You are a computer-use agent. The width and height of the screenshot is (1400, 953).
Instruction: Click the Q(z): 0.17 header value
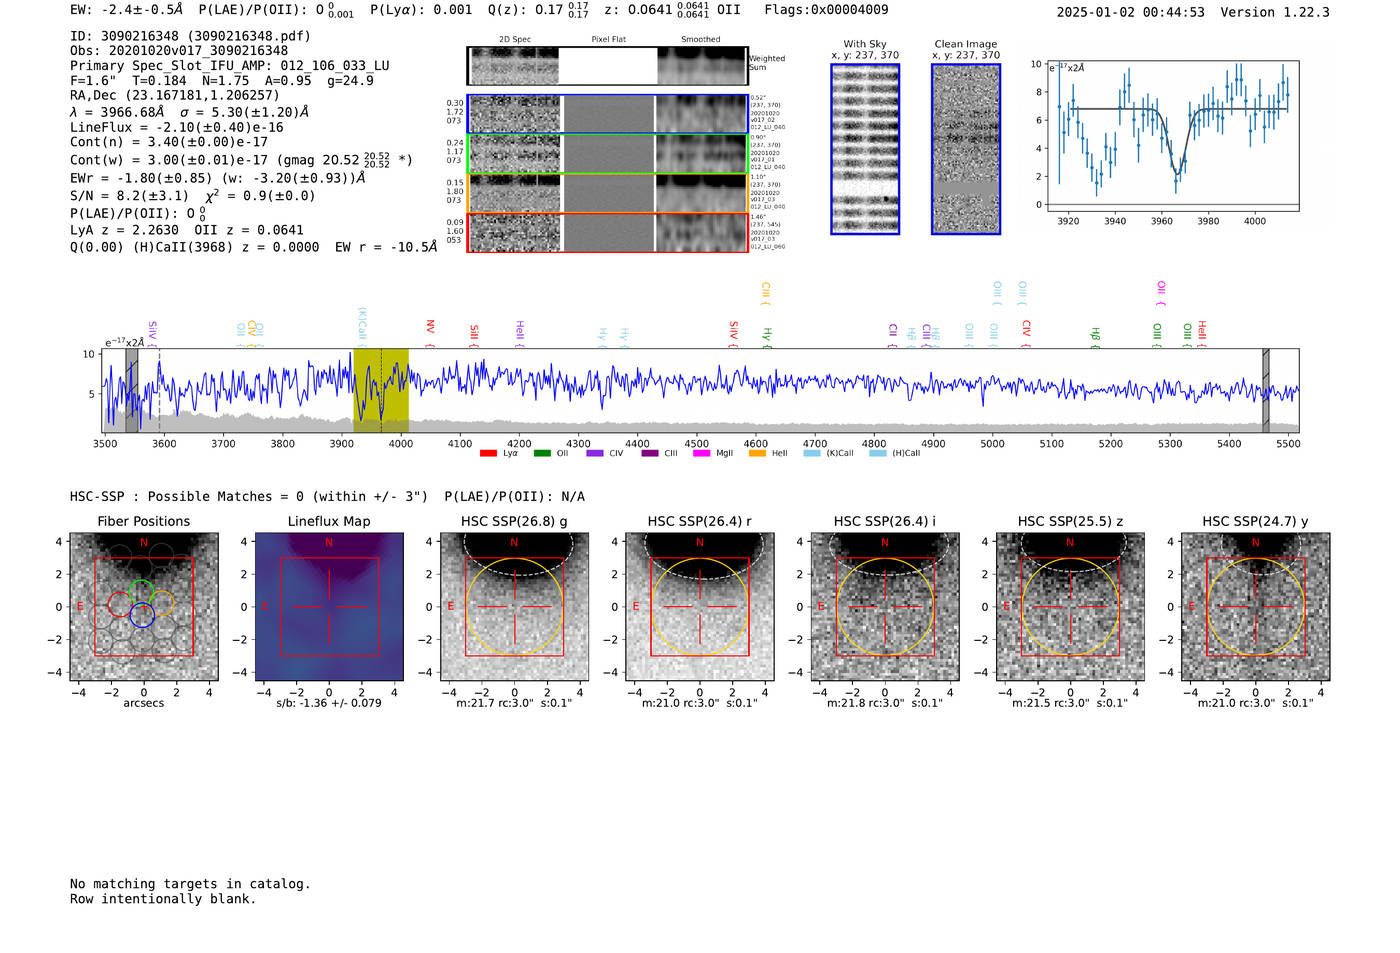point(539,10)
